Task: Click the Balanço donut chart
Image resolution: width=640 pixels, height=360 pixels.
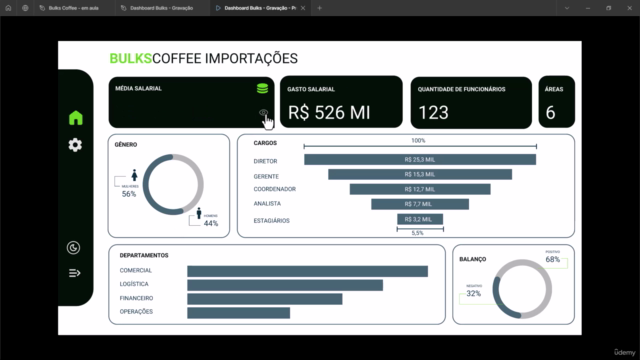Action: tap(522, 289)
